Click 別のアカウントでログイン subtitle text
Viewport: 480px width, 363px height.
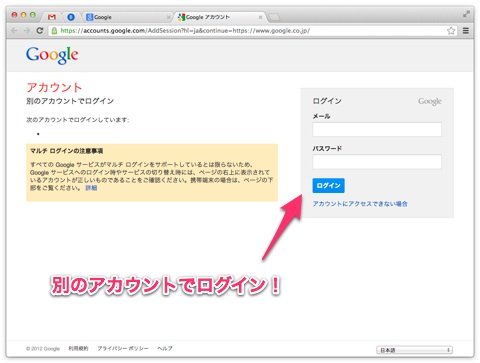[70, 101]
